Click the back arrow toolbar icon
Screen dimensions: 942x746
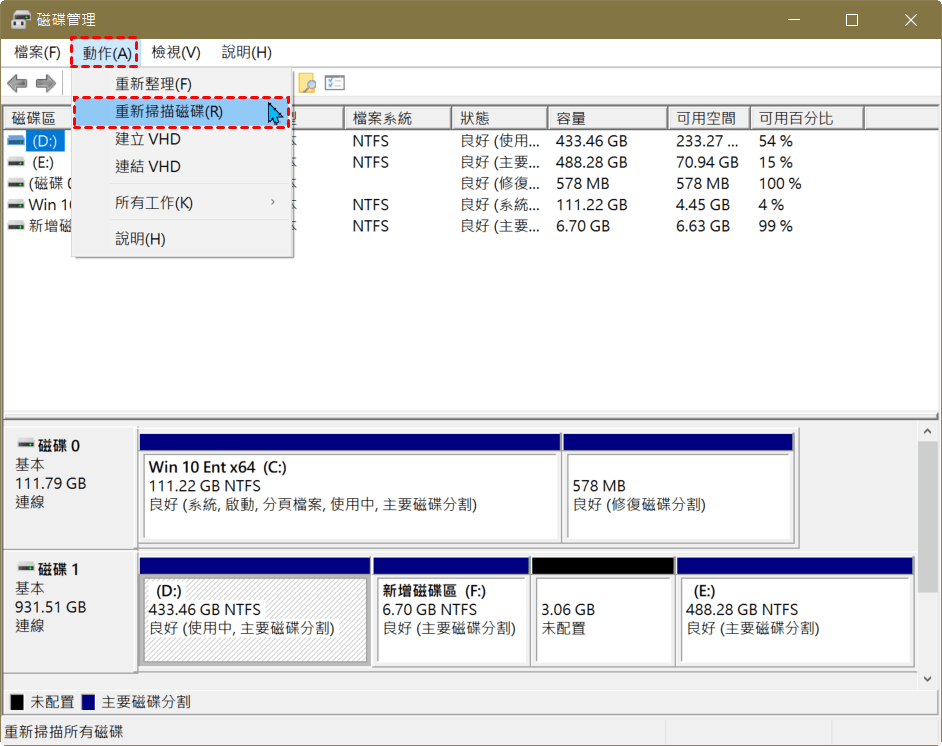coord(17,83)
